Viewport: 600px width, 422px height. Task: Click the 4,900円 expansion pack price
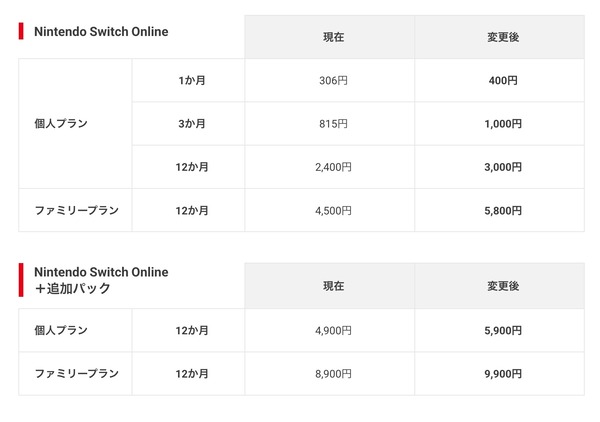click(333, 331)
